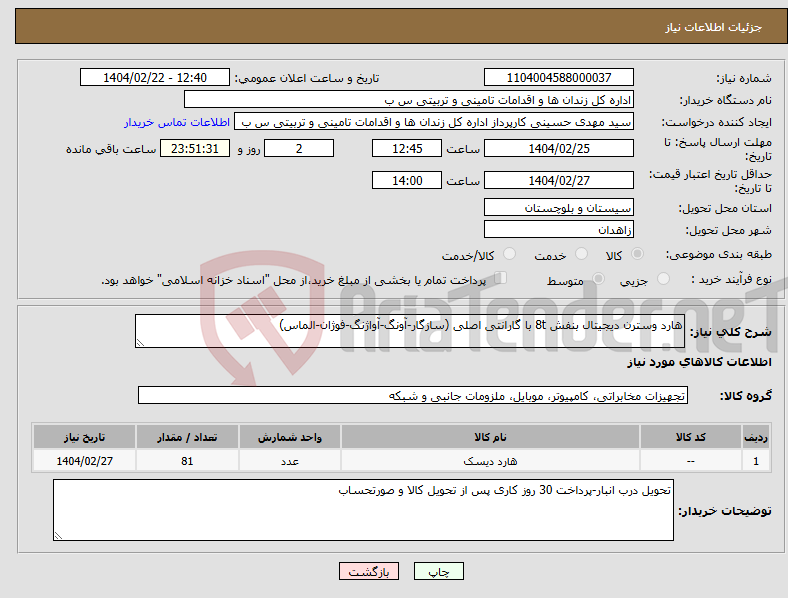Click the goods group field تجهیزات مخابراتی
788x598 pixels.
413,395
